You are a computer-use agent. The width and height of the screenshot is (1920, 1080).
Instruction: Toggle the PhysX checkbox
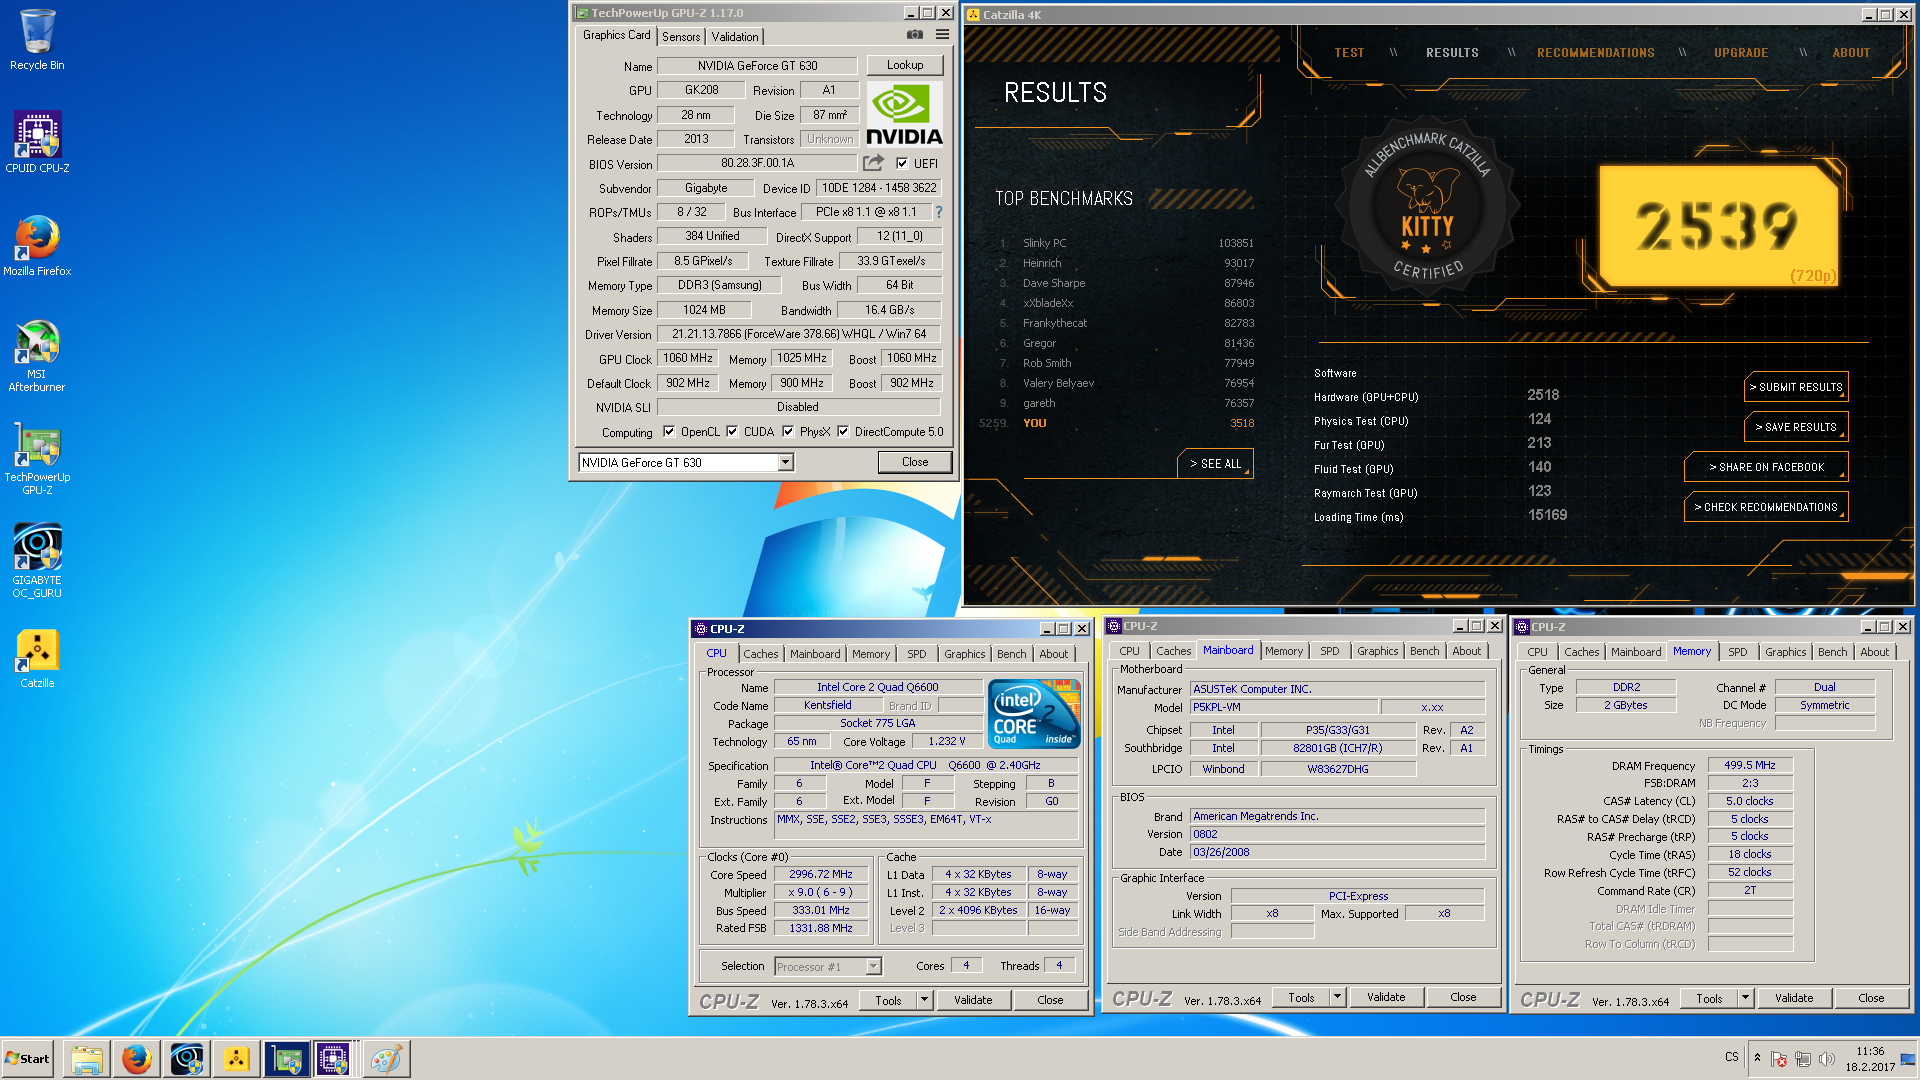pyautogui.click(x=788, y=432)
